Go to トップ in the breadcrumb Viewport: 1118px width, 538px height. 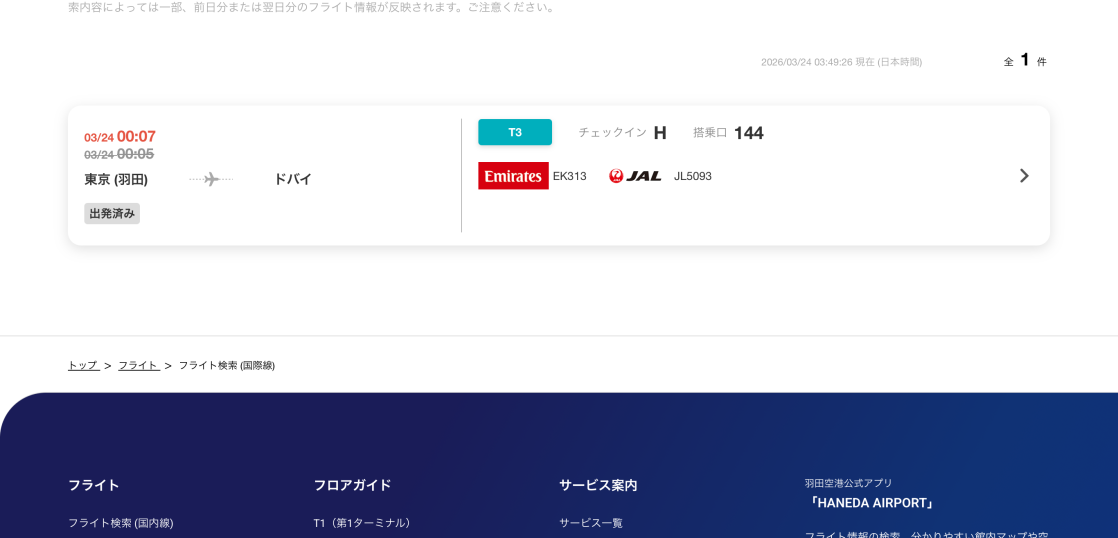[83, 365]
